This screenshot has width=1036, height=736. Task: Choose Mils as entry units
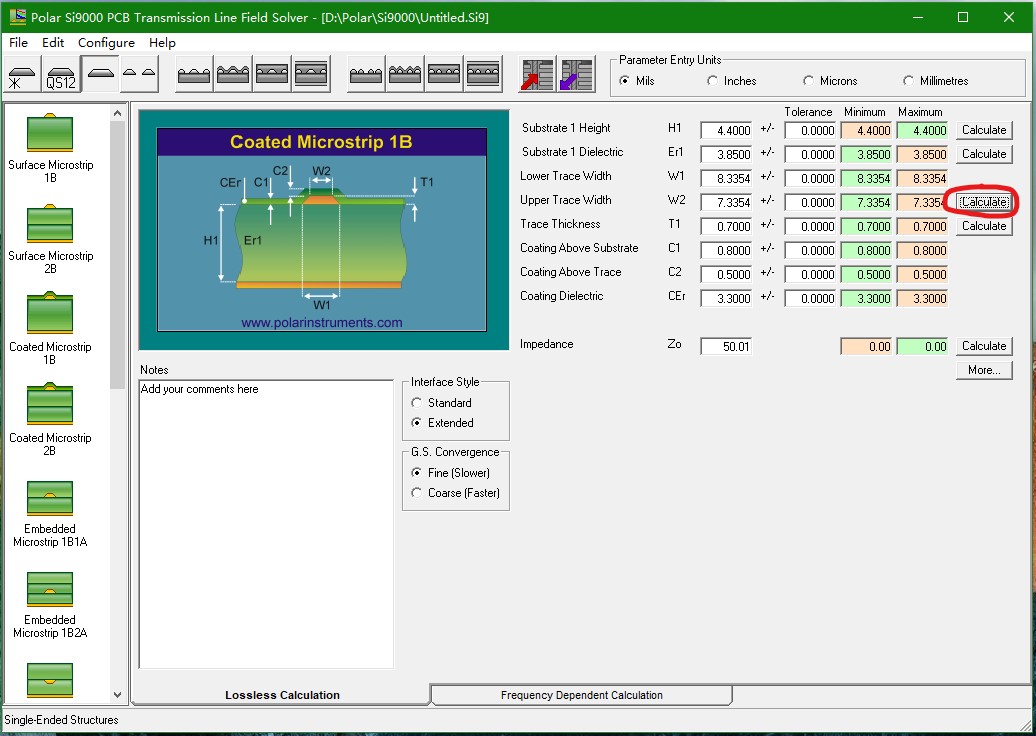coord(637,81)
